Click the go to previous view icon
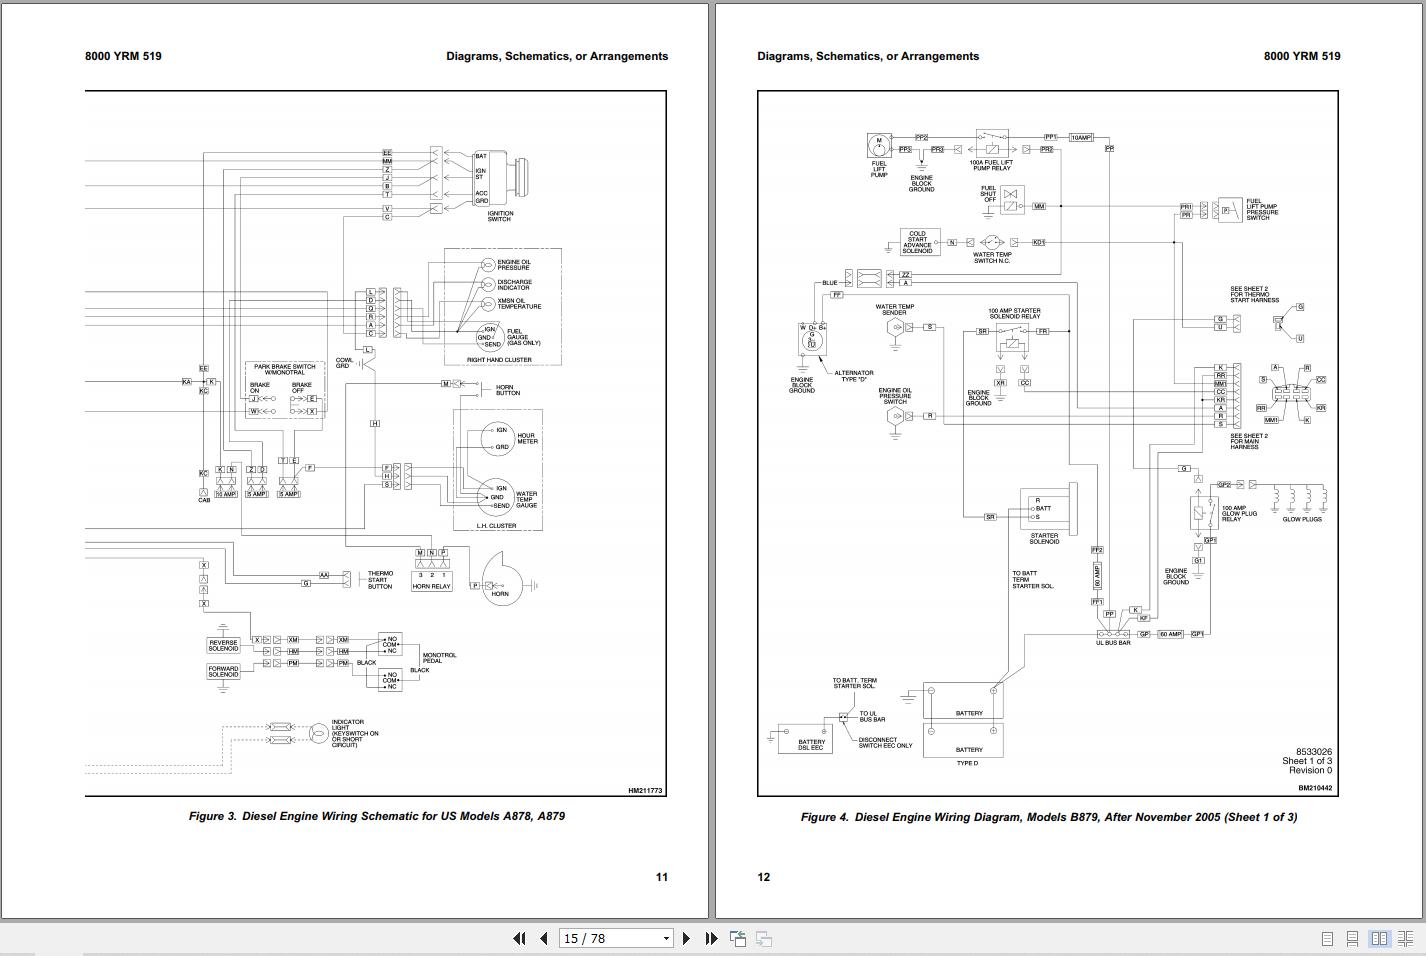The width and height of the screenshot is (1426, 956). click(738, 938)
